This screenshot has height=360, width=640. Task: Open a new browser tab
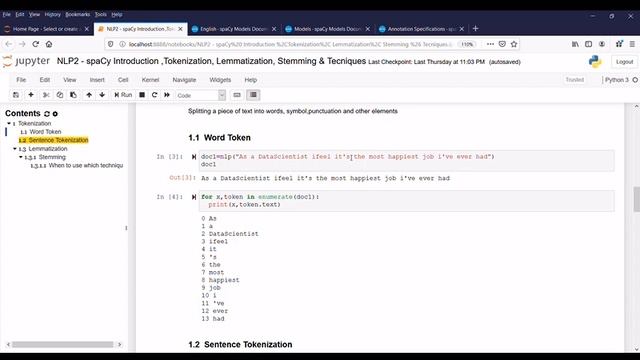click(476, 29)
